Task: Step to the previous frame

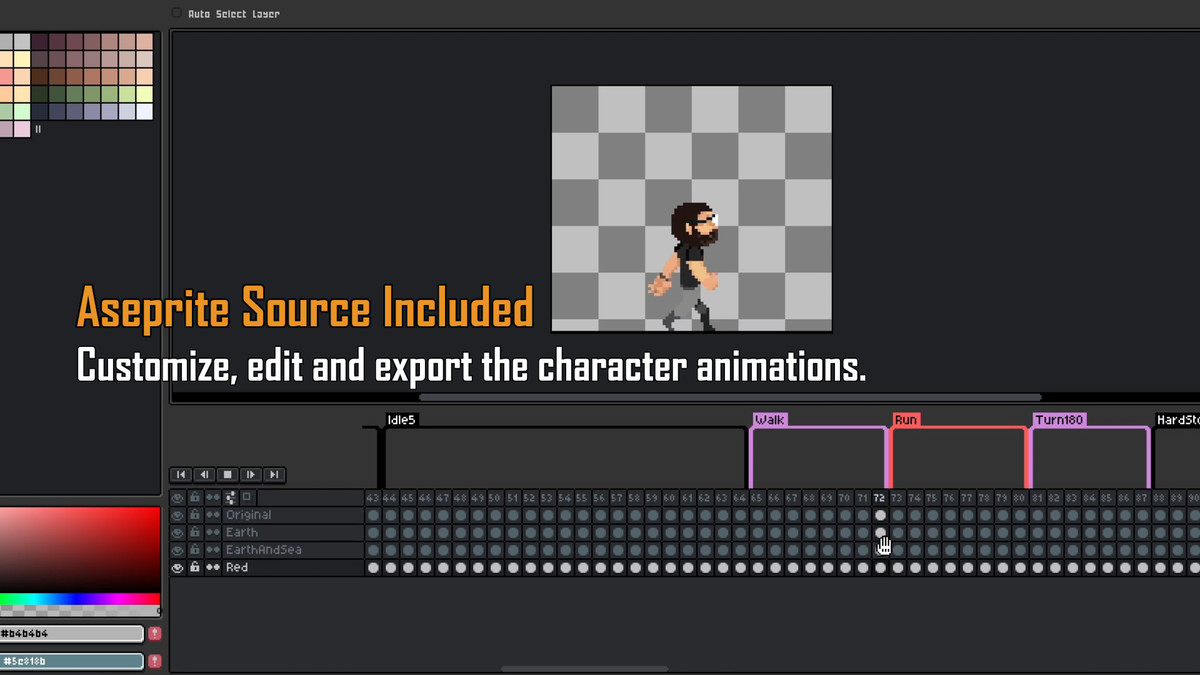Action: tap(204, 475)
